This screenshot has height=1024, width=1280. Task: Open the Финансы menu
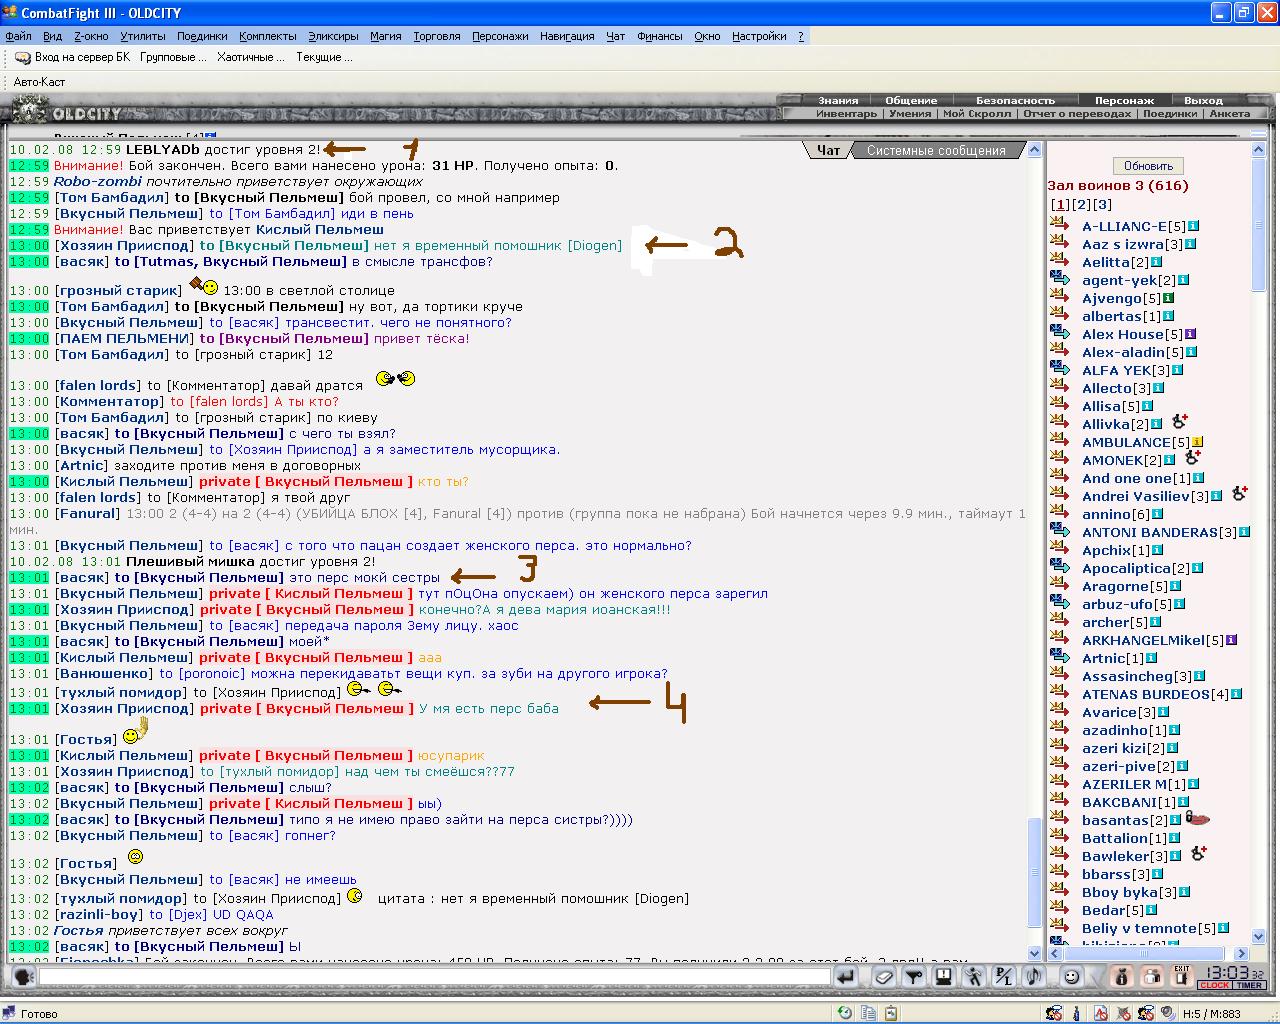pos(660,36)
